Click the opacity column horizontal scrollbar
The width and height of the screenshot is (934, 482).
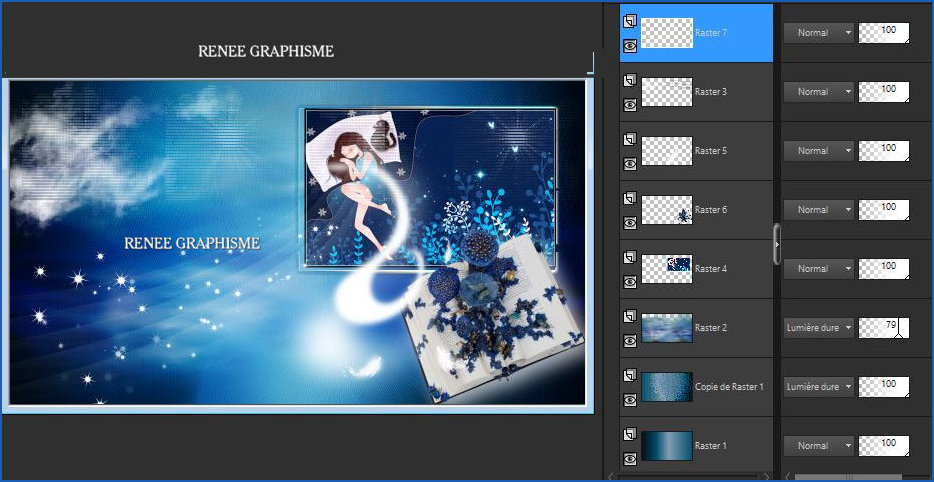pos(848,477)
